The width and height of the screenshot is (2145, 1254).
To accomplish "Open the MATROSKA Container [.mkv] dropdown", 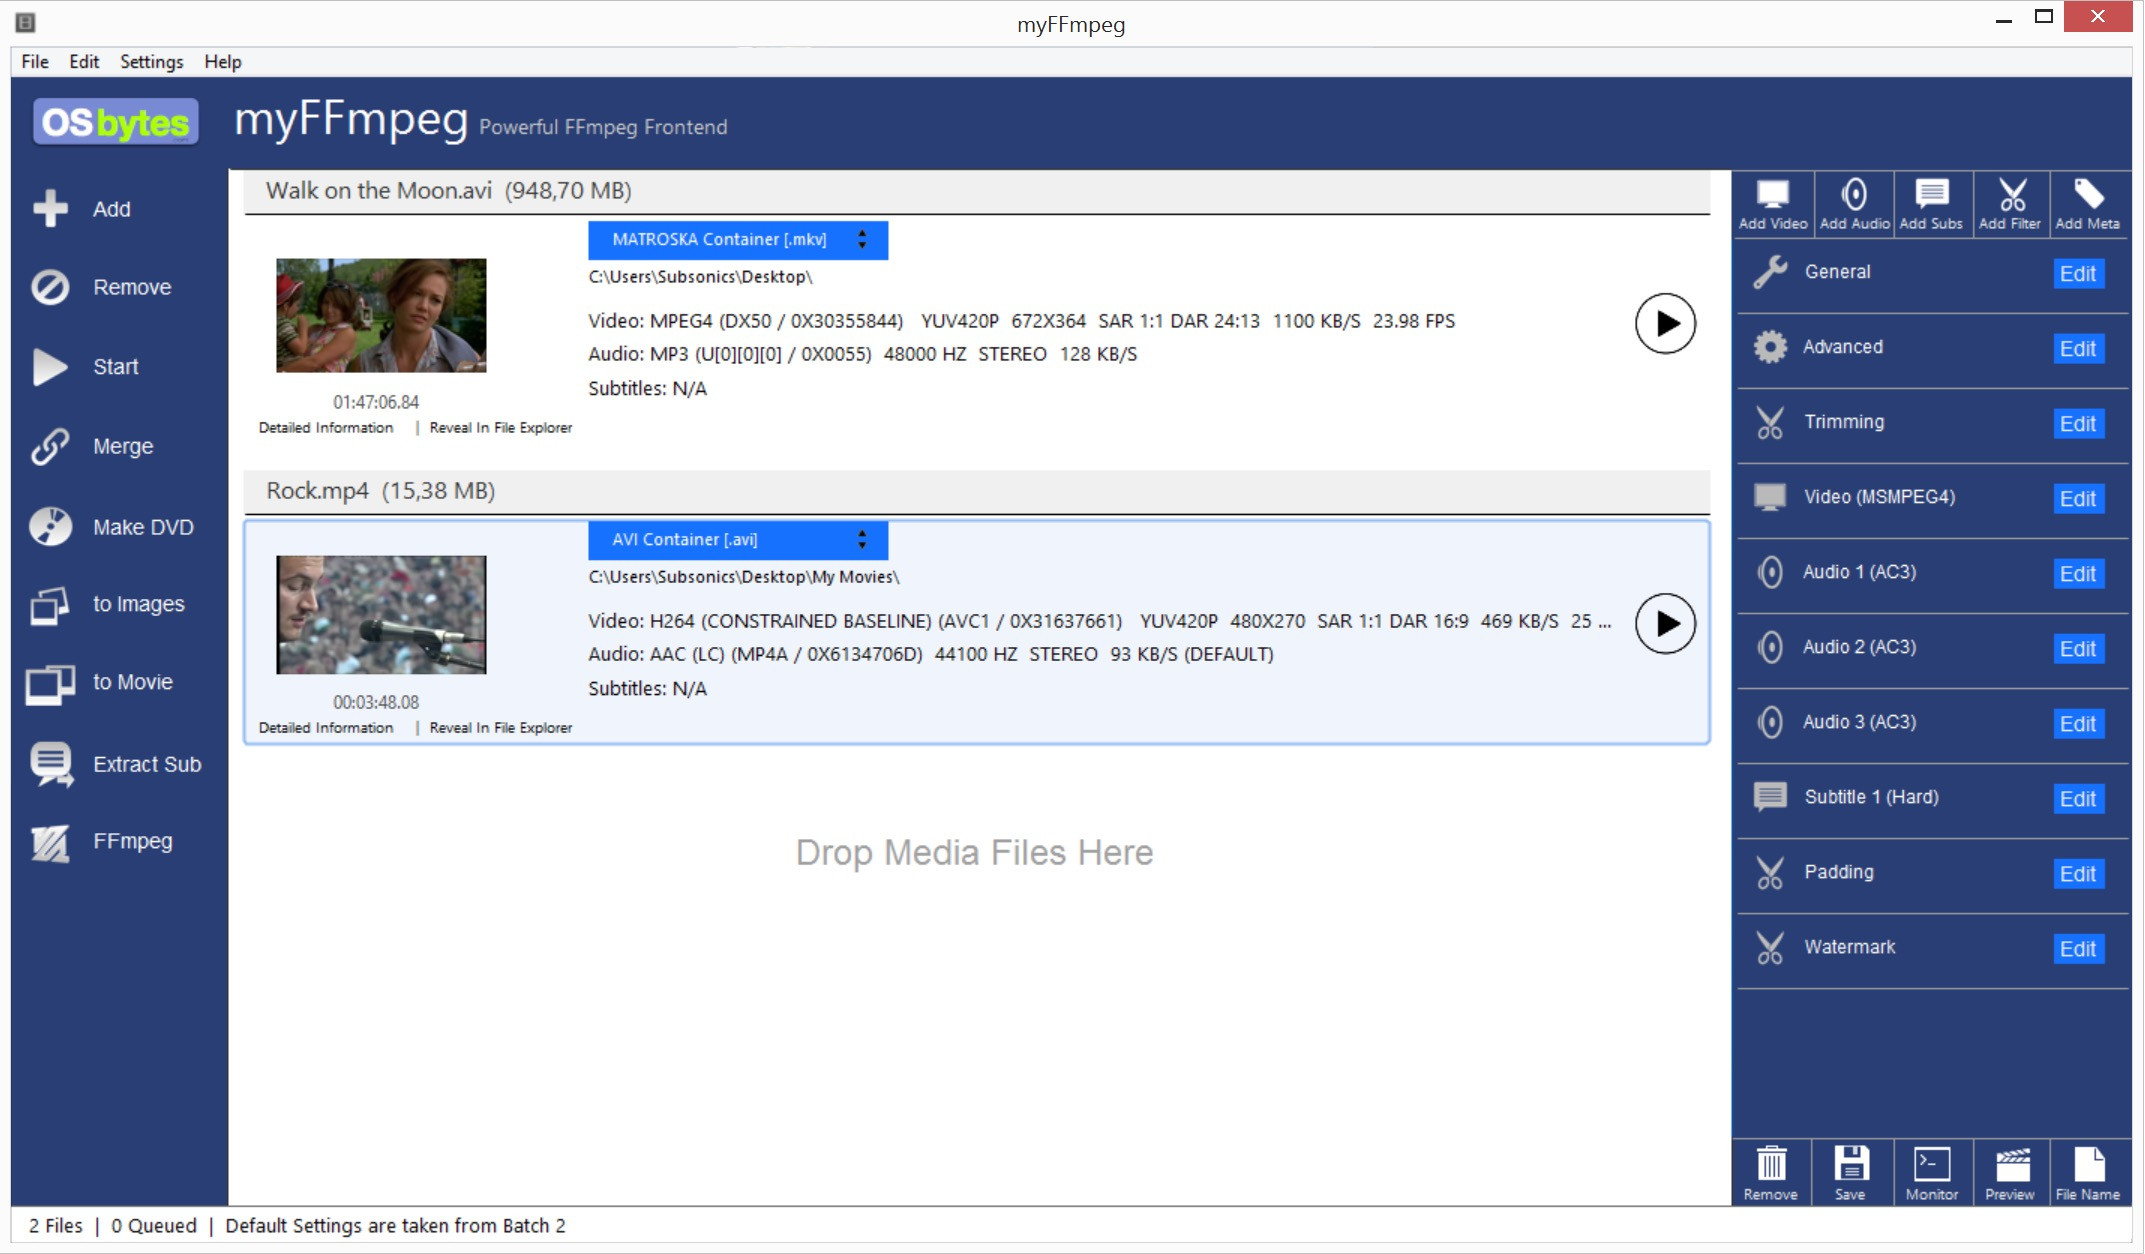I will 738,240.
